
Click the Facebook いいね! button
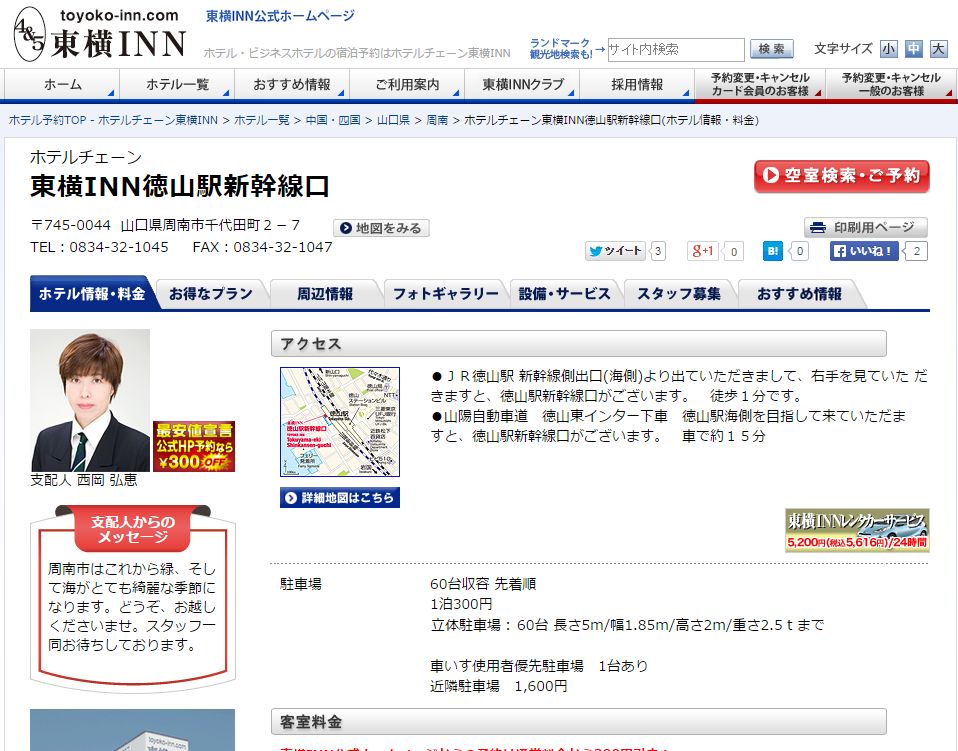click(x=864, y=251)
